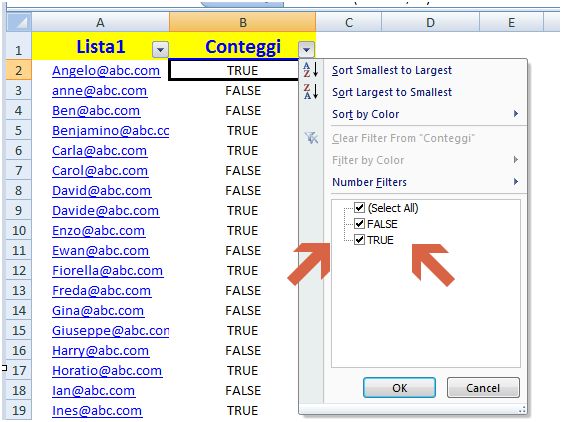Open the anne@abc.com link

(x=99, y=91)
